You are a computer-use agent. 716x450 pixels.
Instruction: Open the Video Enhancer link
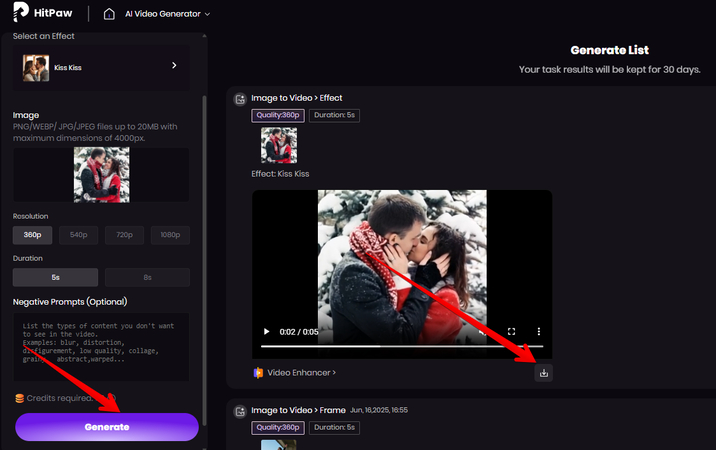(301, 373)
